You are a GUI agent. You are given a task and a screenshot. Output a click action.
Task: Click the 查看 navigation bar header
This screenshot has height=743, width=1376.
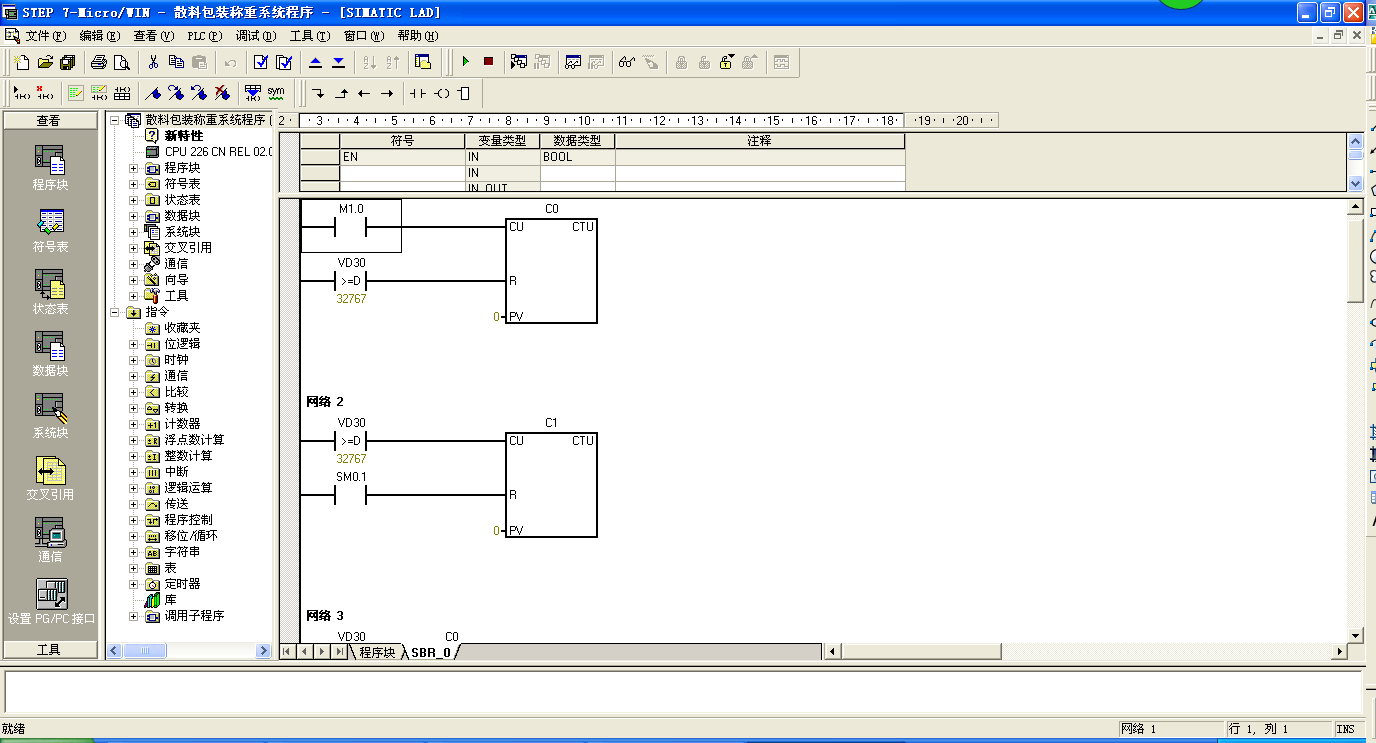pyautogui.click(x=49, y=121)
